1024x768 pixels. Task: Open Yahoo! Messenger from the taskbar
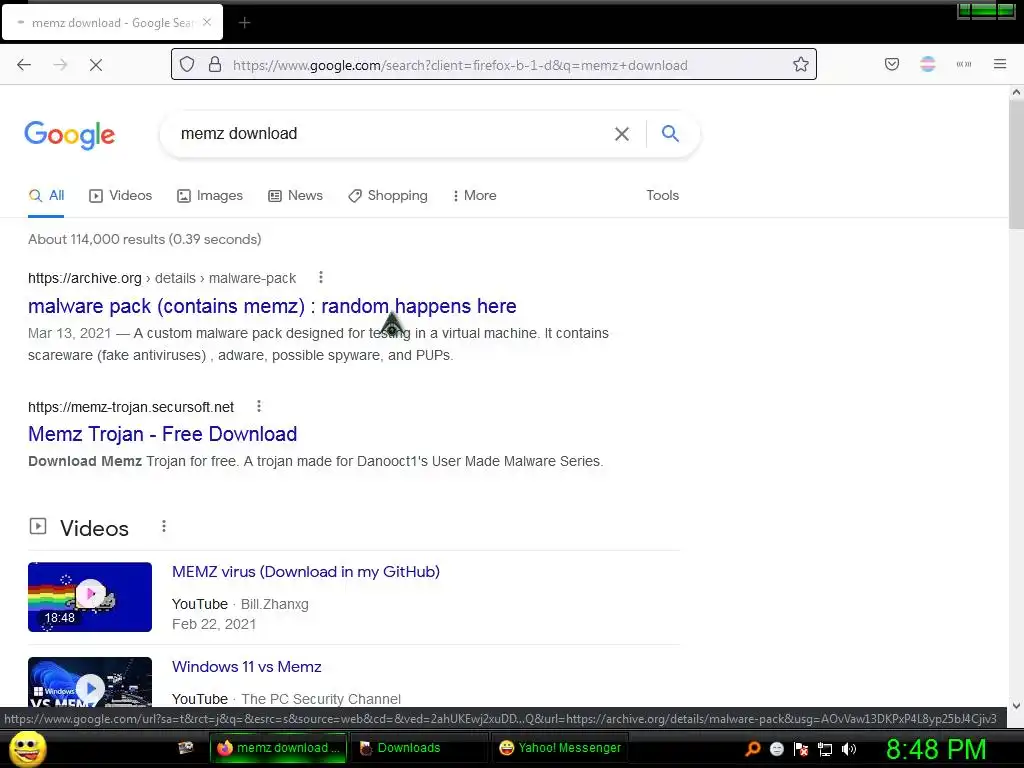[x=560, y=748]
